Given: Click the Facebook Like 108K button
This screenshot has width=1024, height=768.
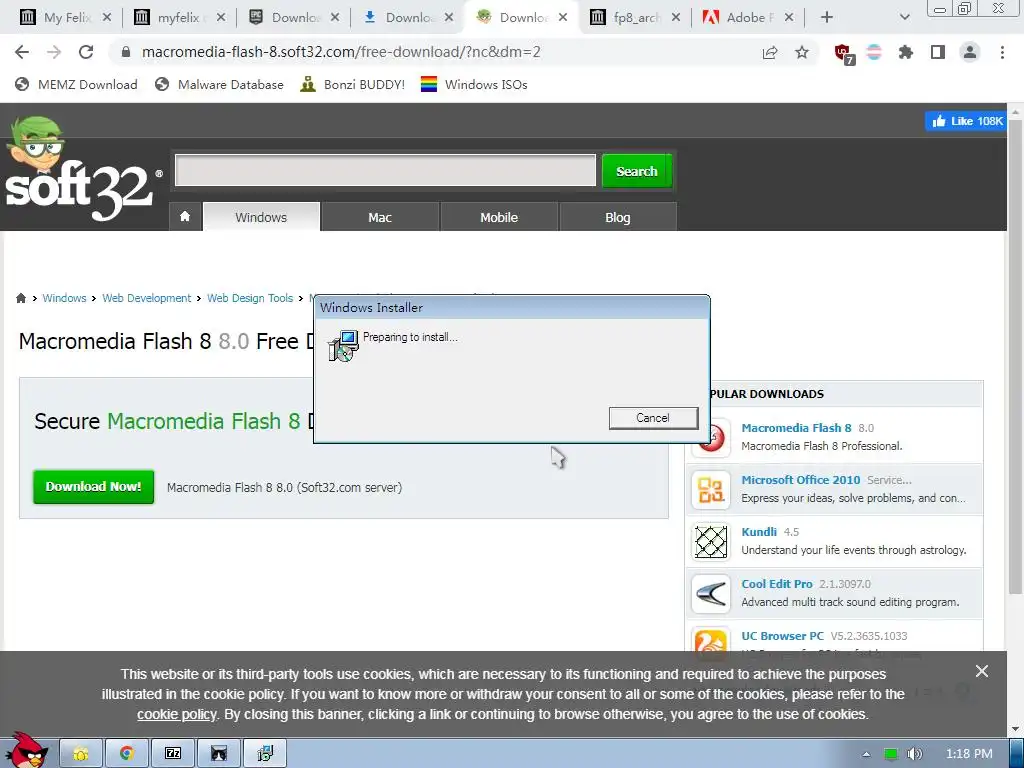Looking at the screenshot, I should 965,121.
